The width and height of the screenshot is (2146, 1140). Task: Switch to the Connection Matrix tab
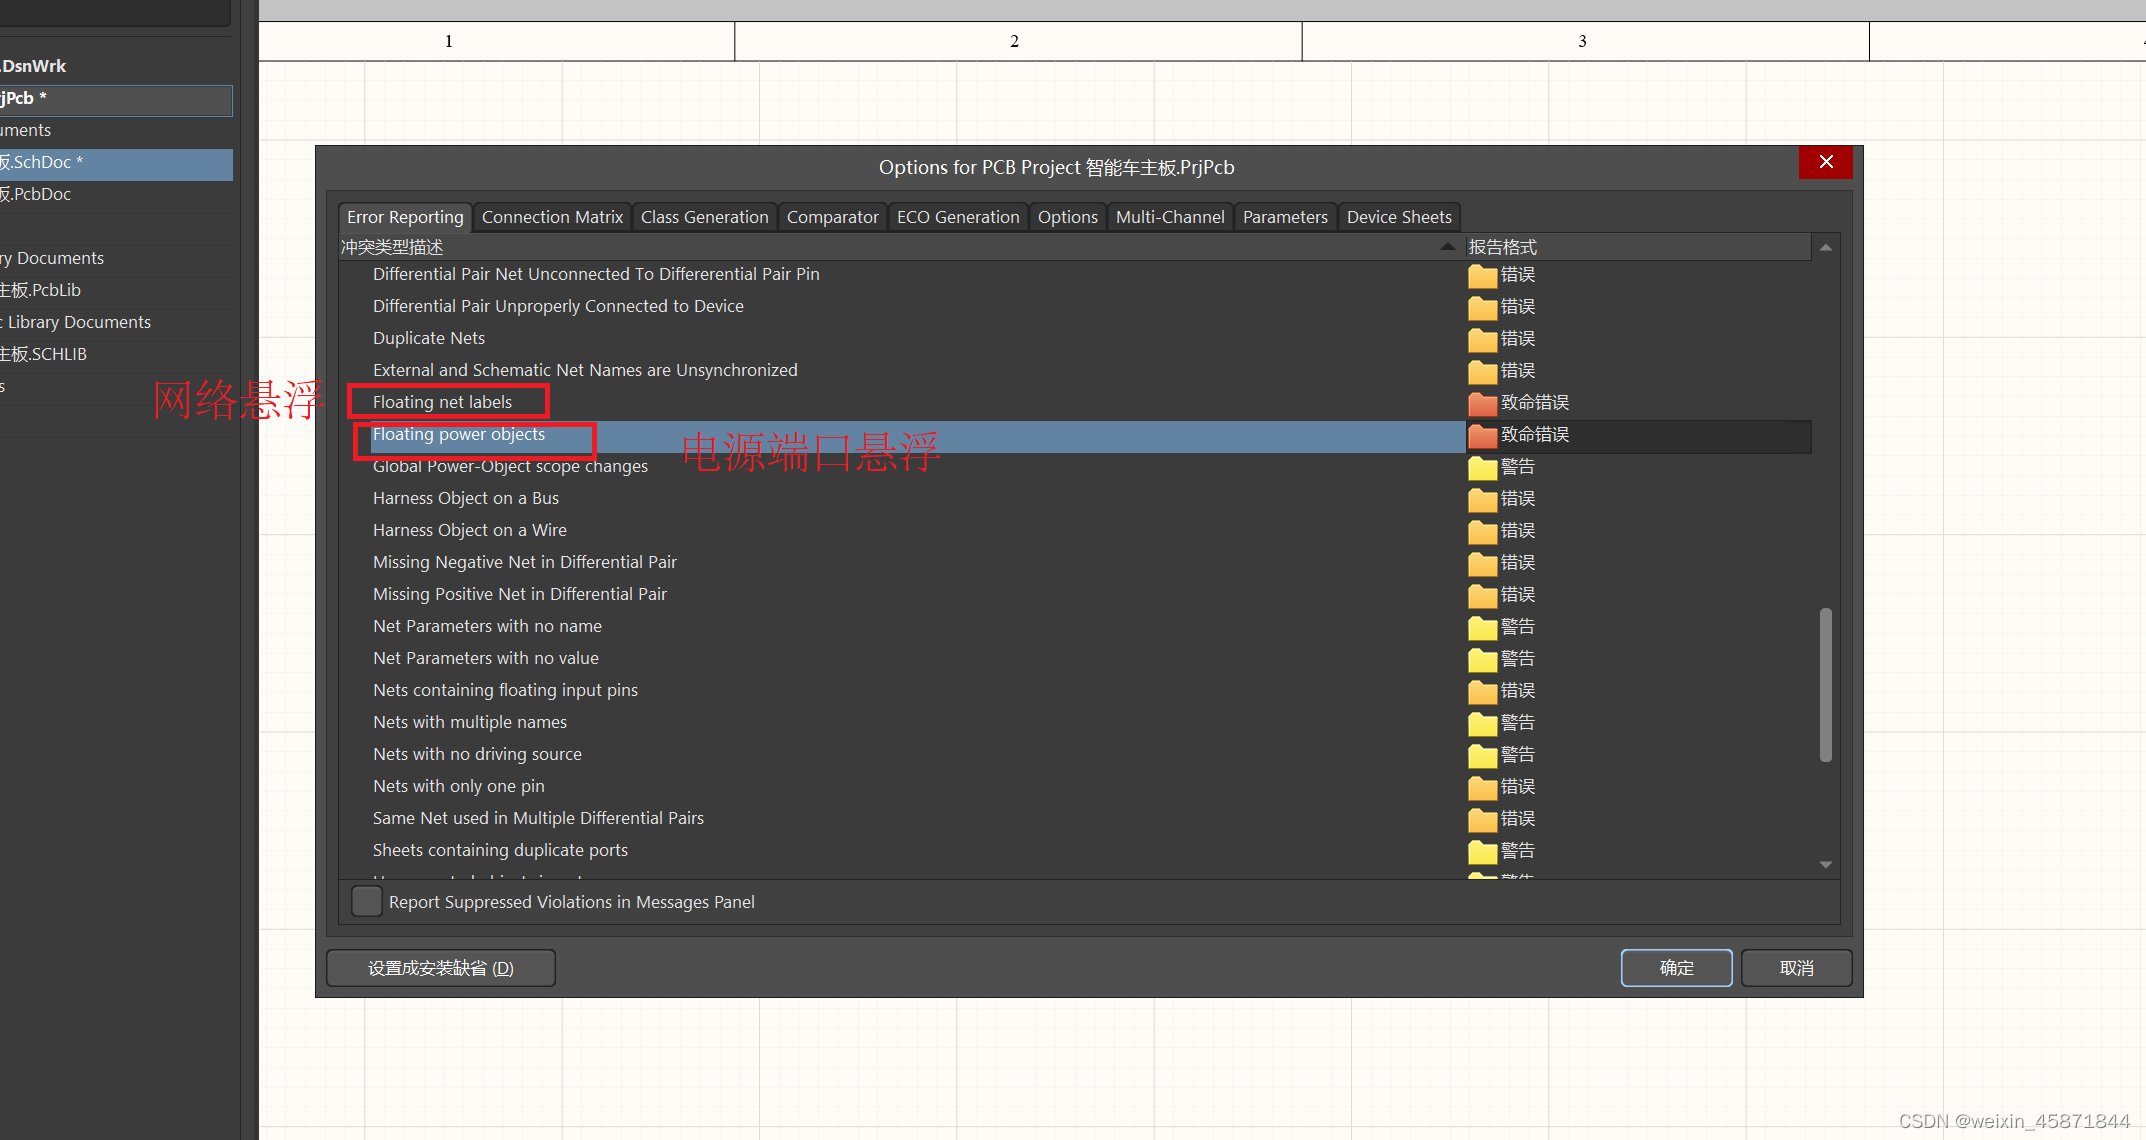point(552,217)
